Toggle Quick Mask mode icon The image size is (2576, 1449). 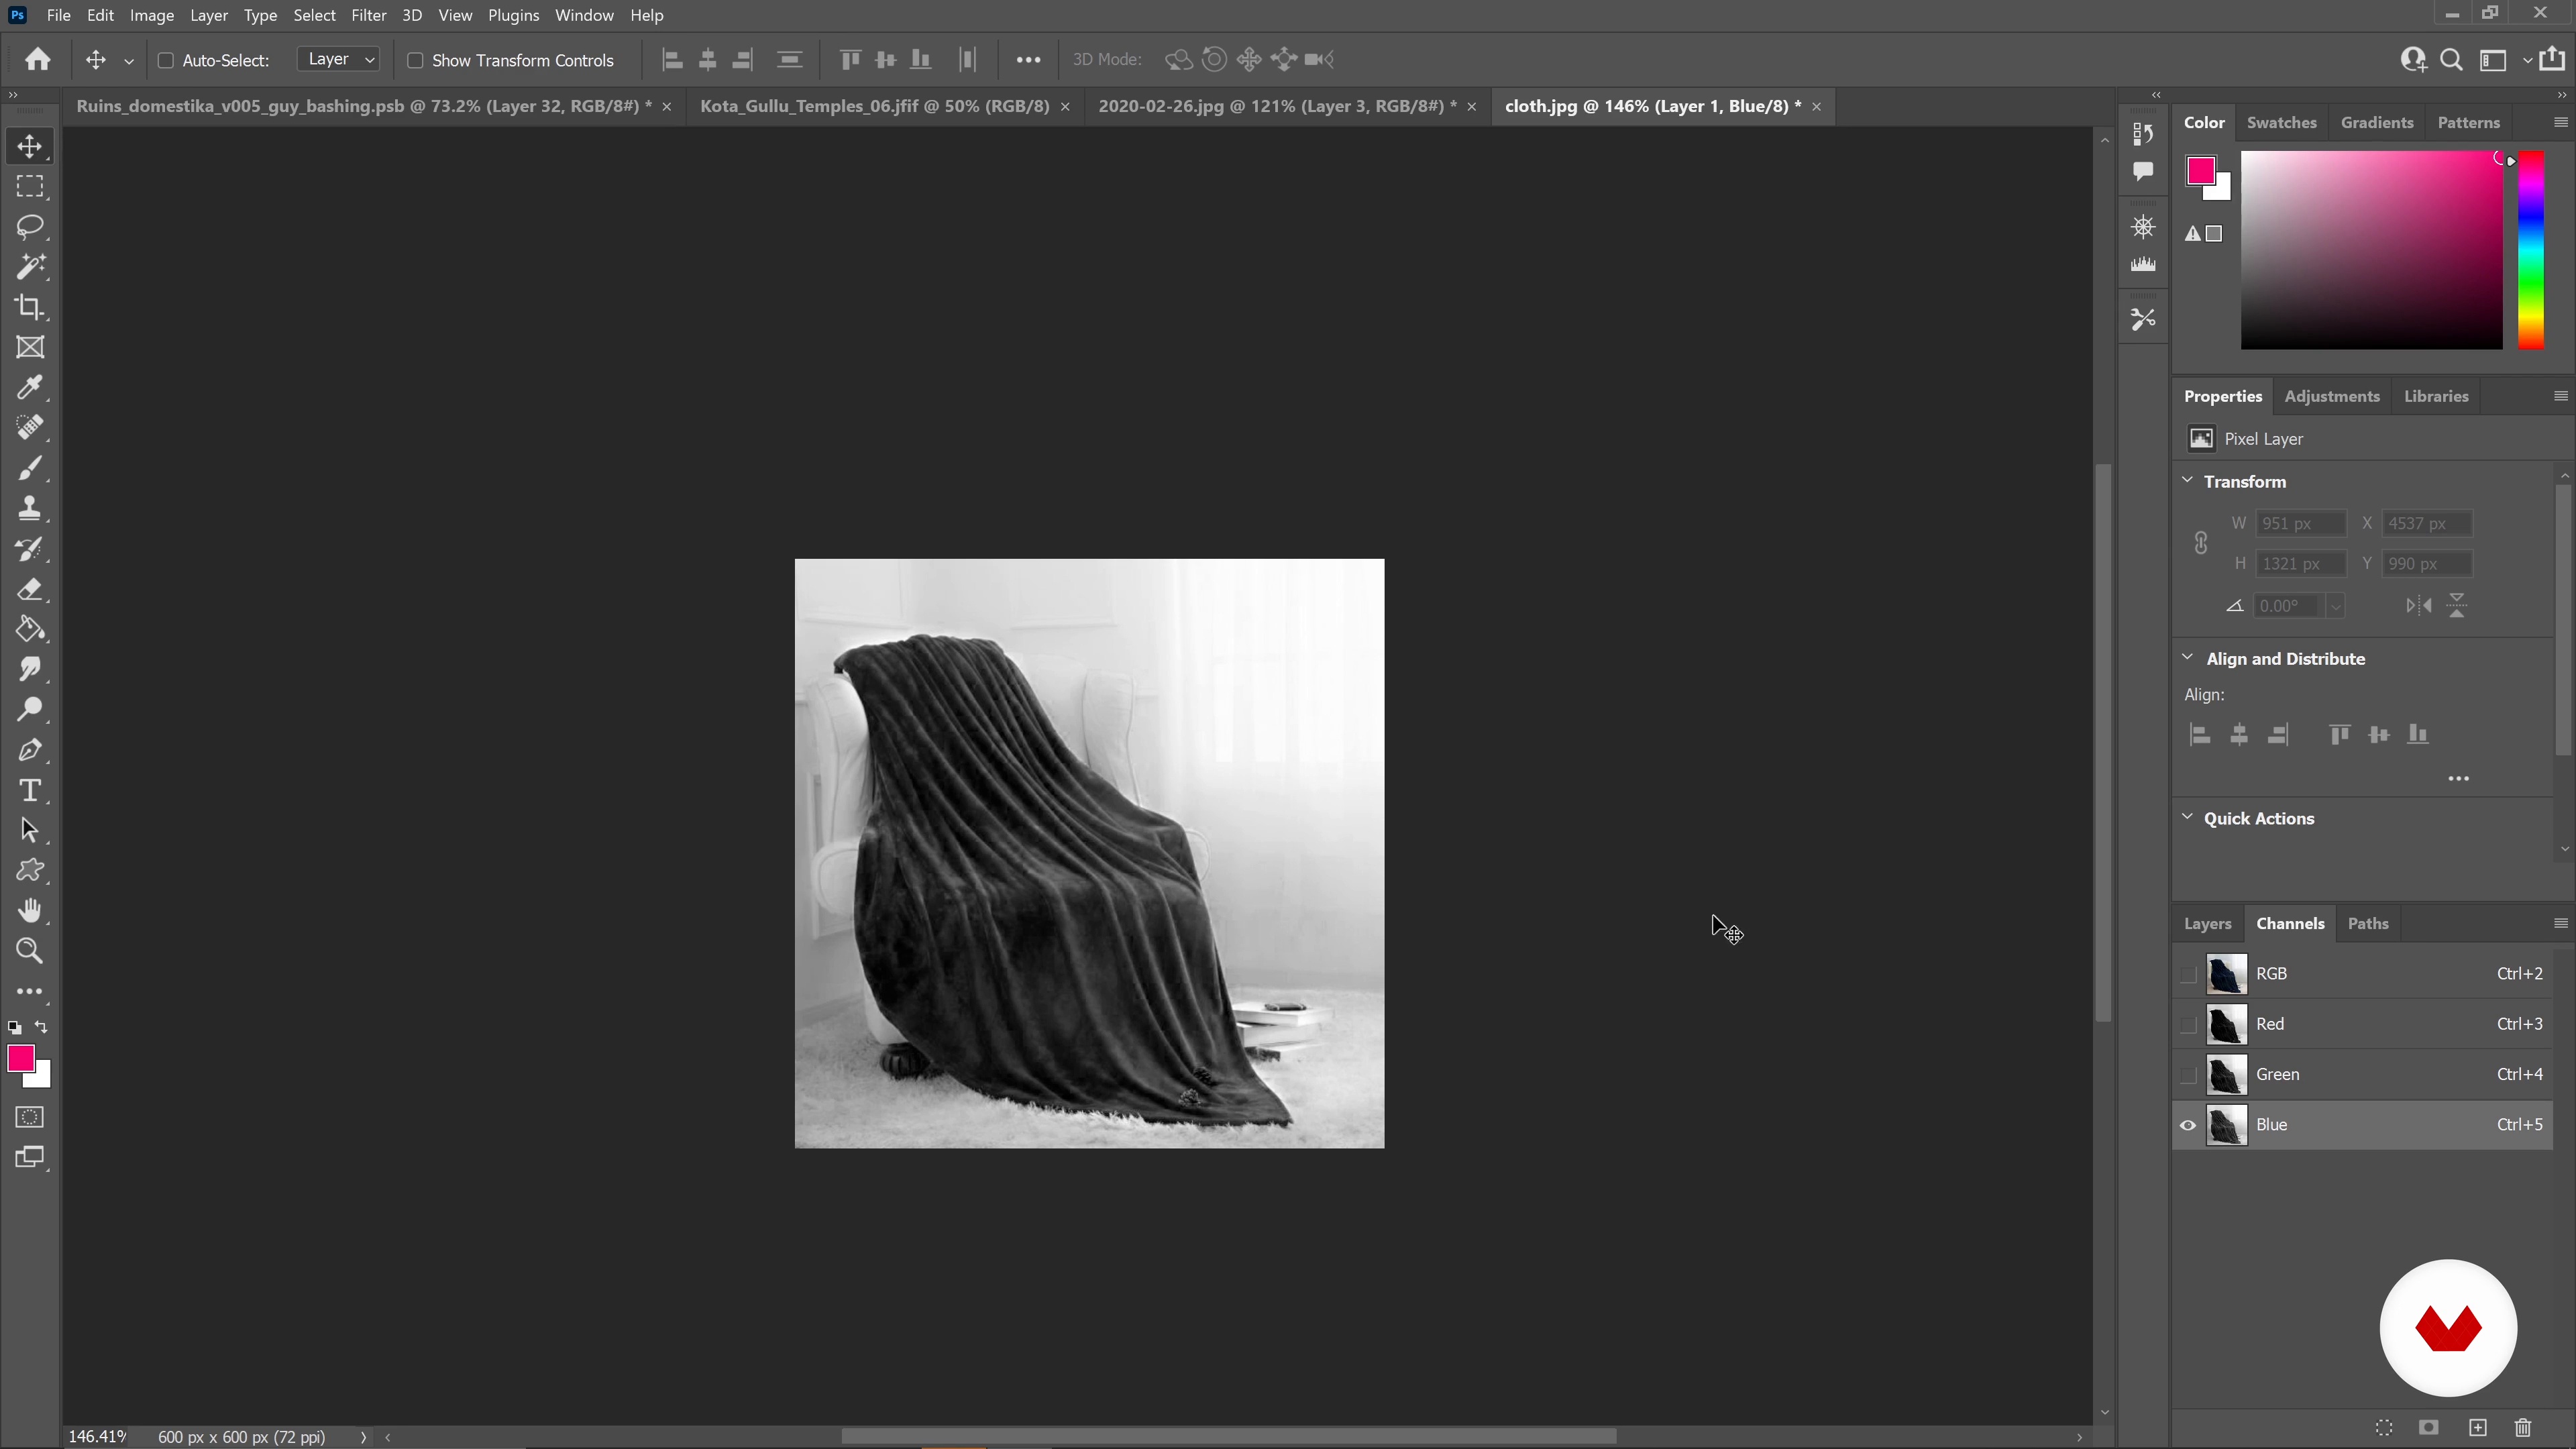(x=30, y=1117)
